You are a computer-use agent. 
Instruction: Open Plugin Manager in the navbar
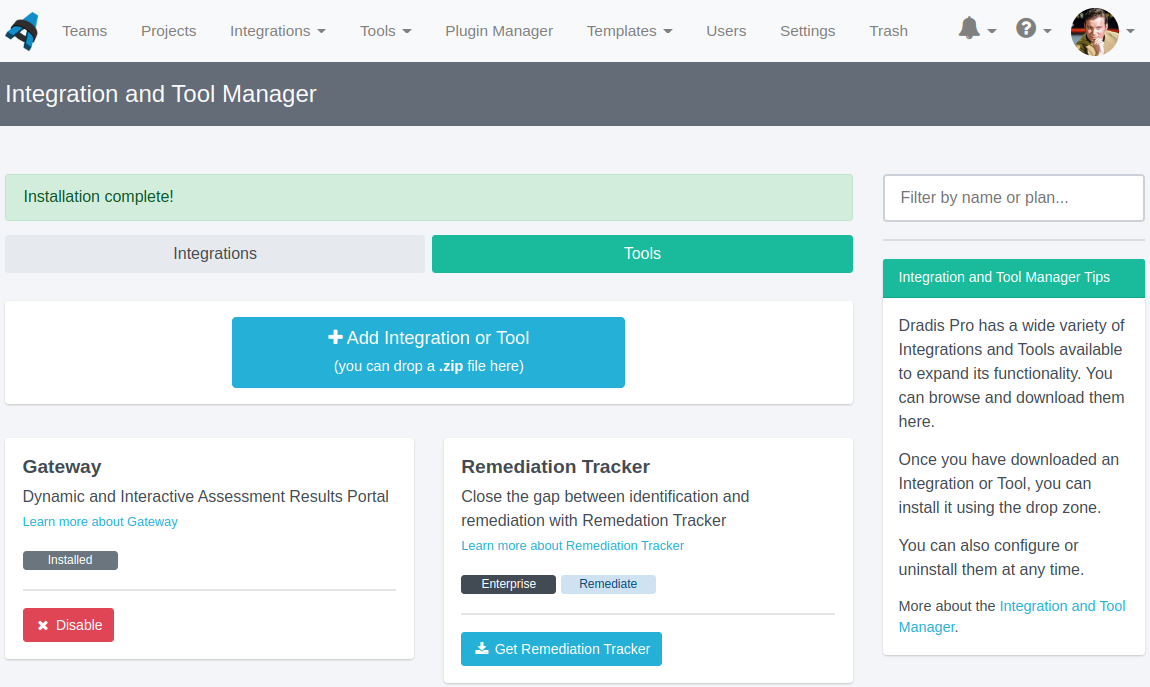point(499,31)
